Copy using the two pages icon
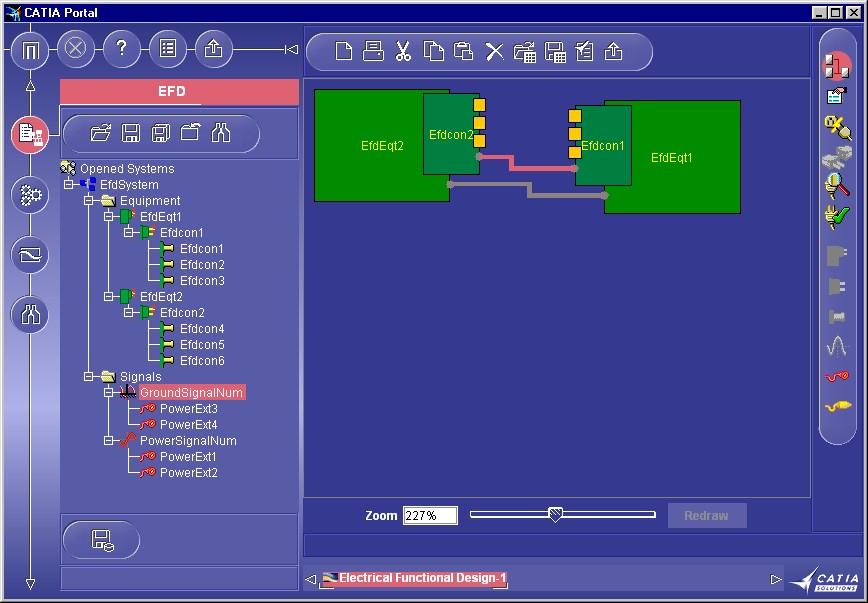Screen dimensions: 868x603 tap(433, 51)
